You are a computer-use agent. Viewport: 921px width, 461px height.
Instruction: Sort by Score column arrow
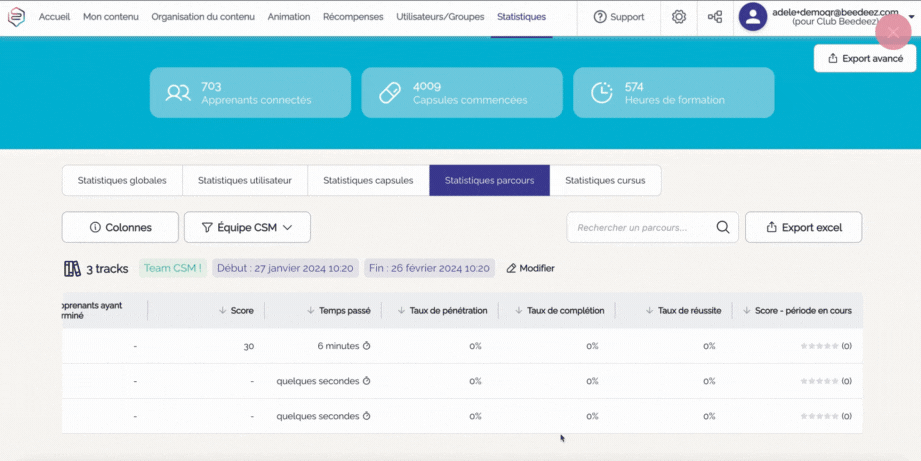222,311
